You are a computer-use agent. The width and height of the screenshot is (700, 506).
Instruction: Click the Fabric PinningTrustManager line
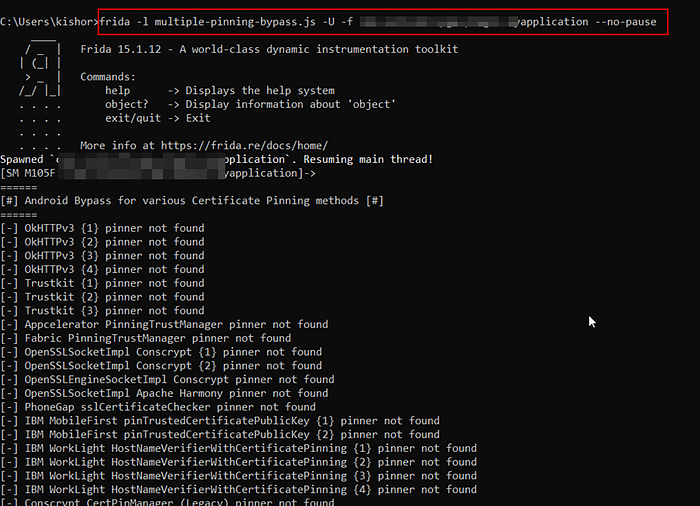pos(146,339)
